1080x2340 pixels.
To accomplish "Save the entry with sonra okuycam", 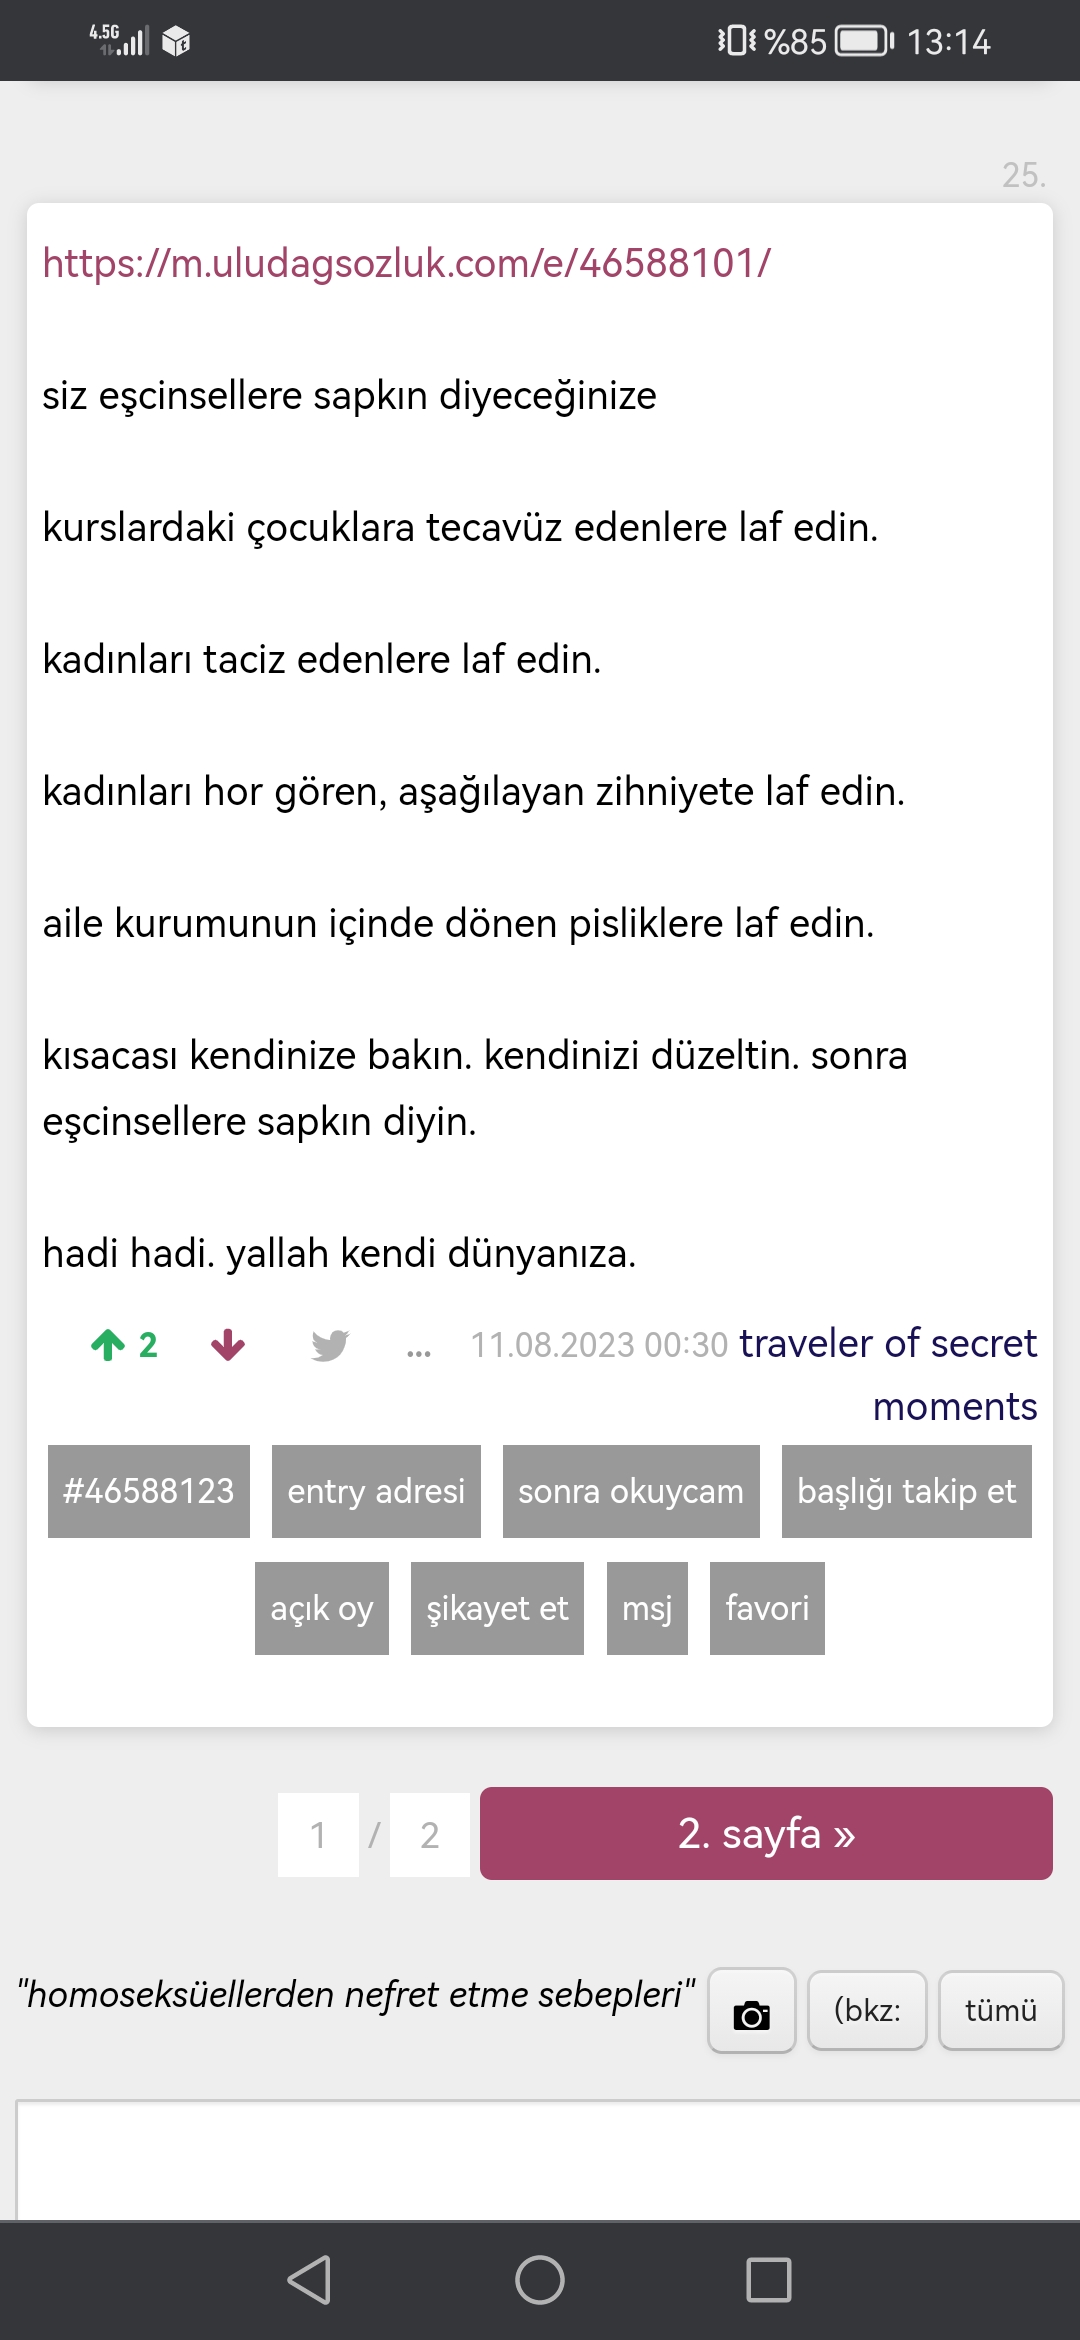I will 631,1491.
